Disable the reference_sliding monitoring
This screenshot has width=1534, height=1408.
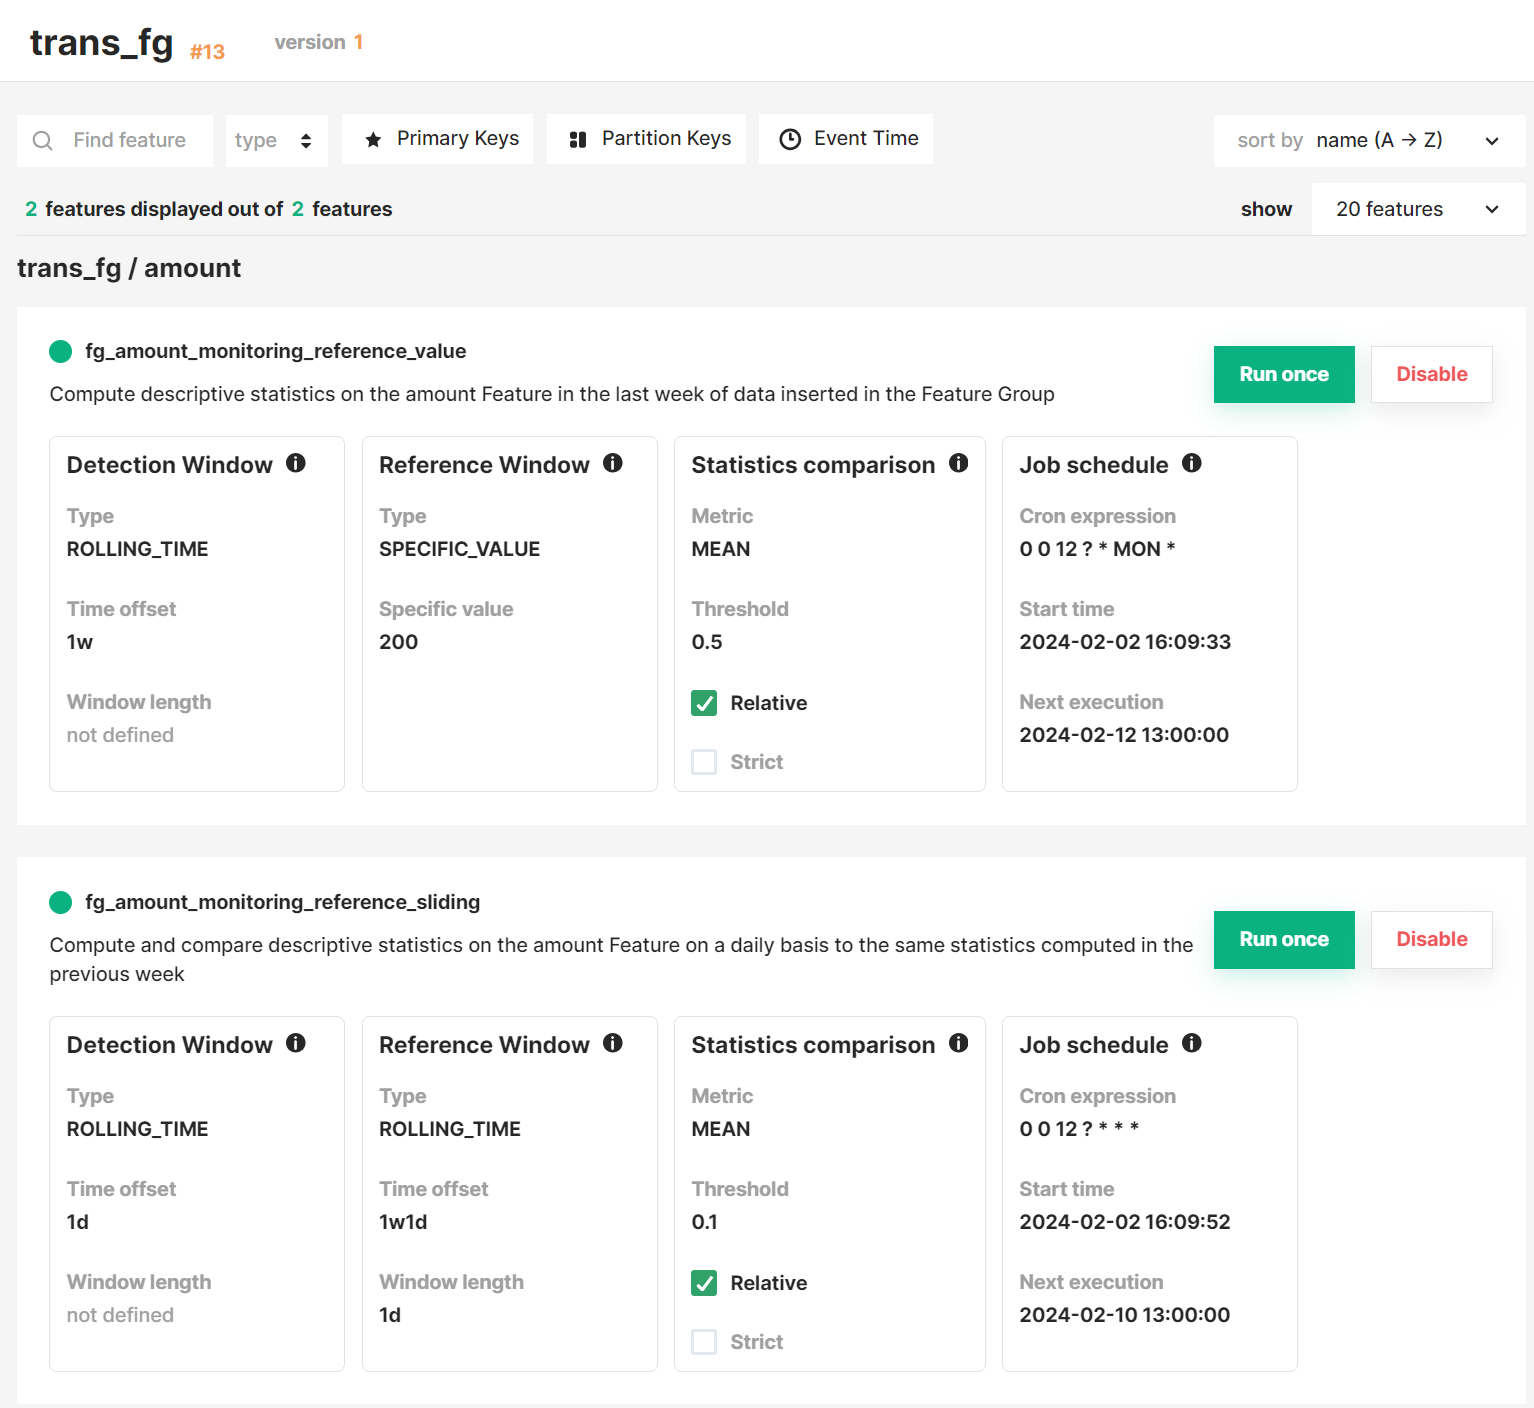click(x=1431, y=939)
